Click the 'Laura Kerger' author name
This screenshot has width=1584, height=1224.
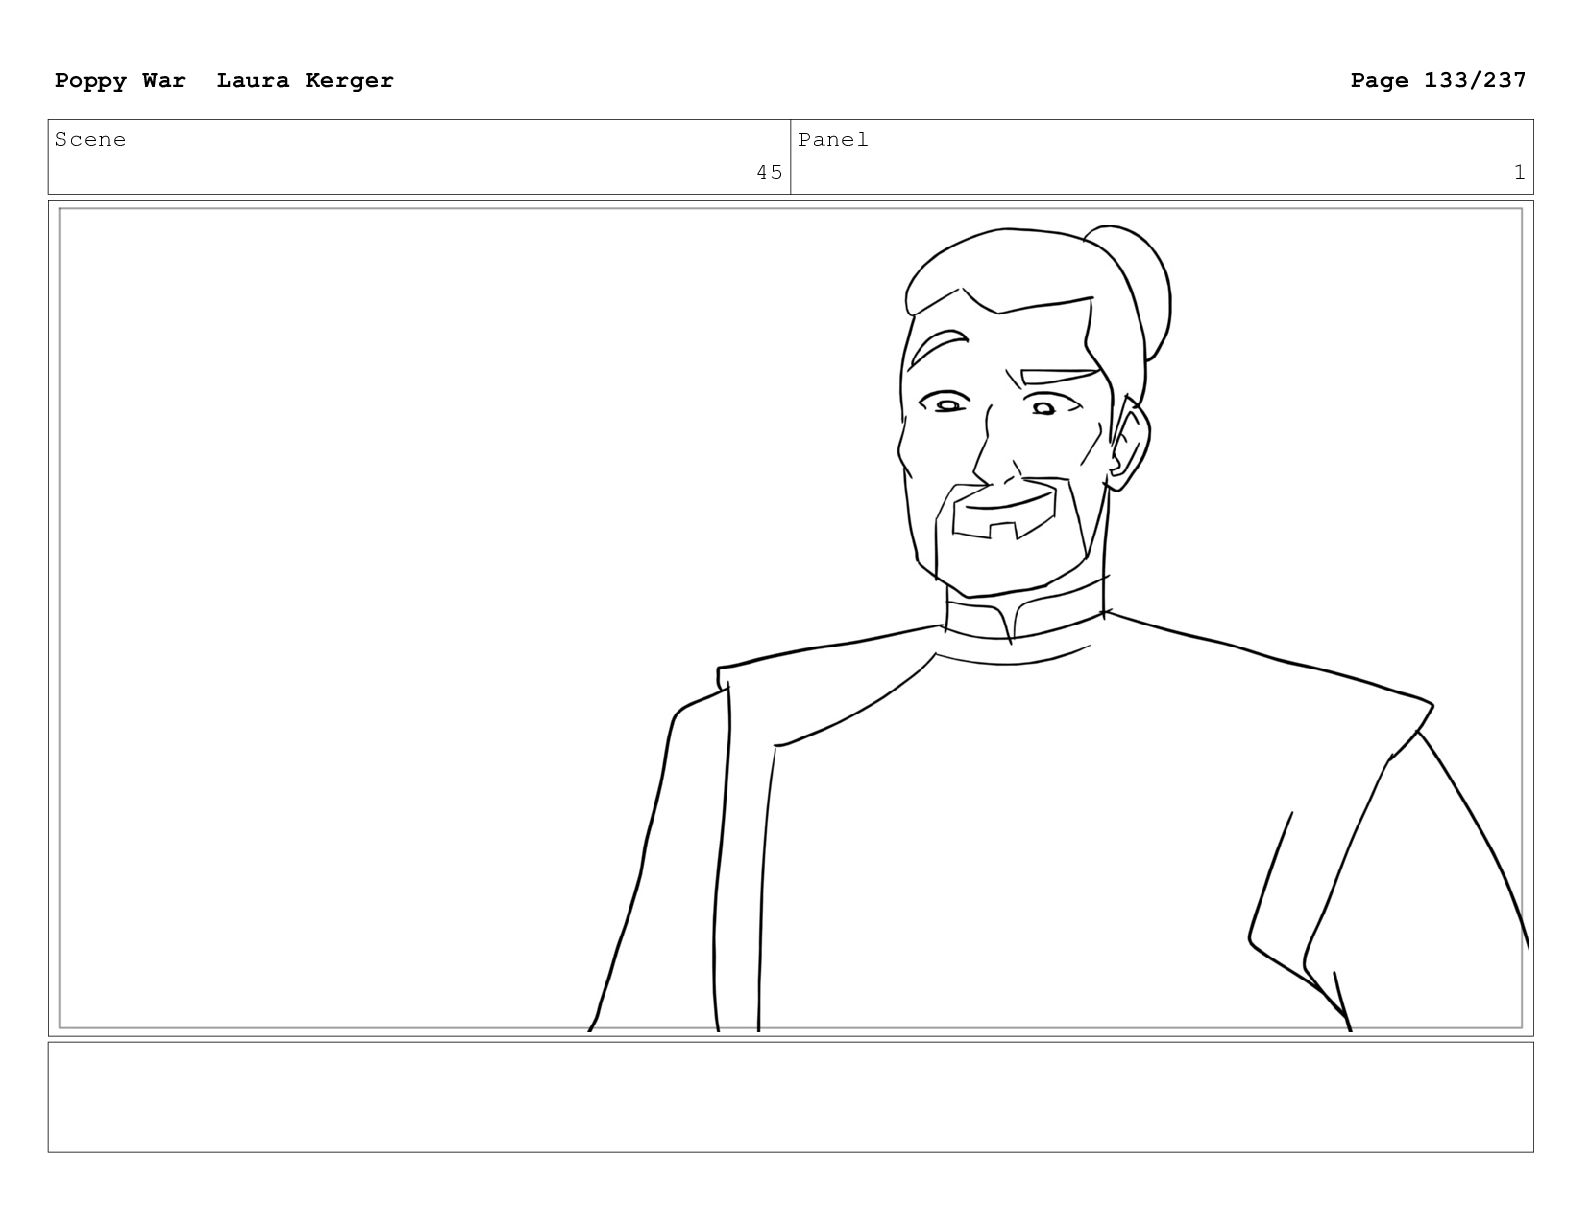click(305, 81)
